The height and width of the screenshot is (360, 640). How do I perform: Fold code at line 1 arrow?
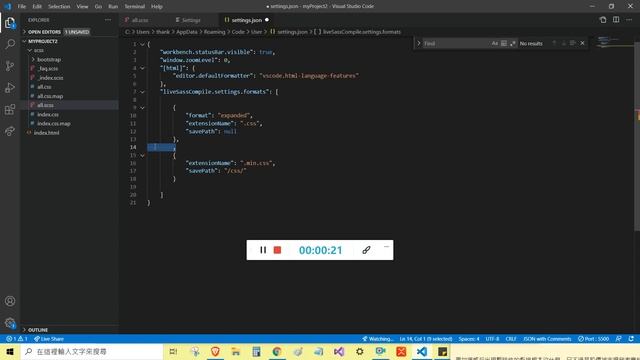point(142,44)
